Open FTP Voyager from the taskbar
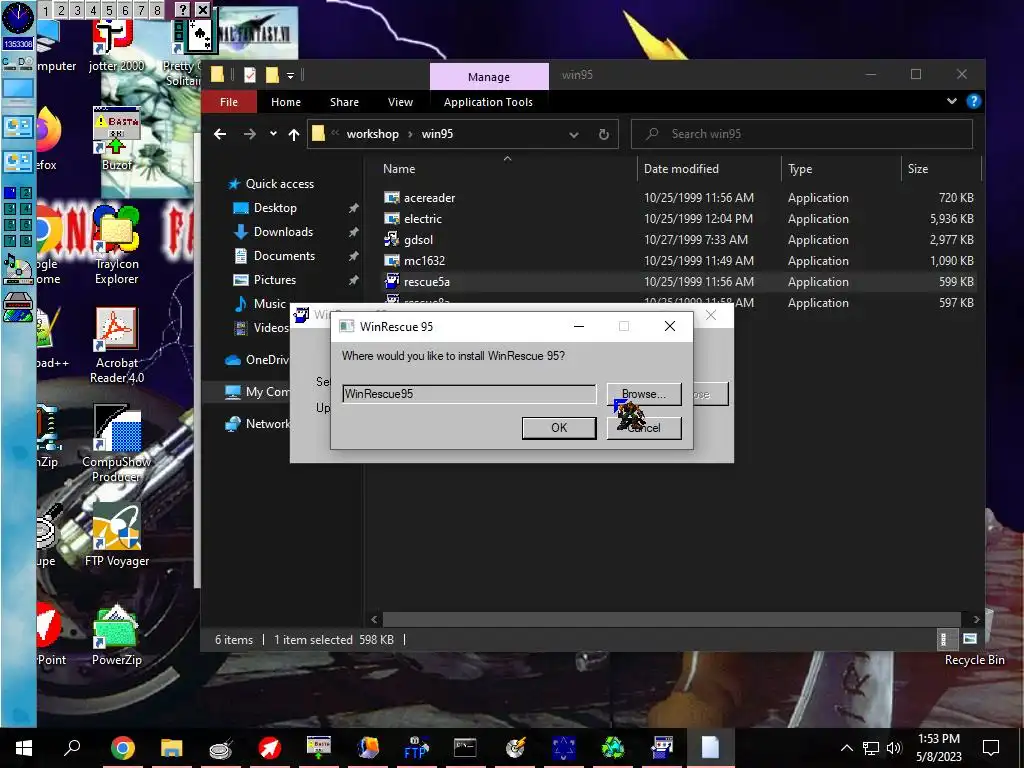This screenshot has height=768, width=1024. [416, 748]
